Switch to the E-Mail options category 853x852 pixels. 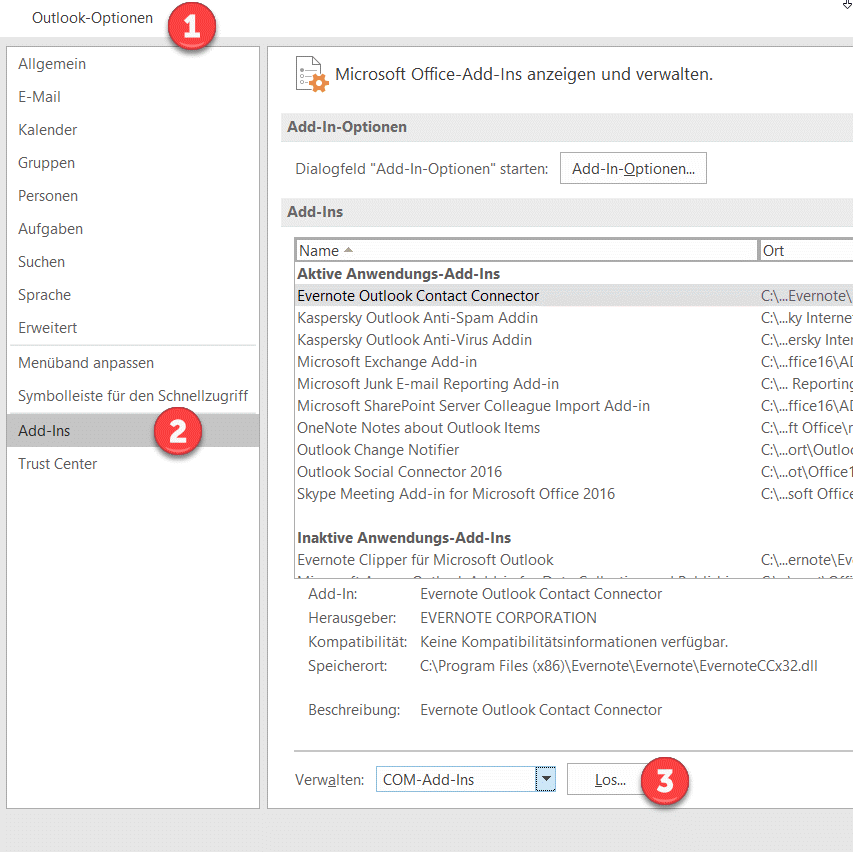(40, 97)
